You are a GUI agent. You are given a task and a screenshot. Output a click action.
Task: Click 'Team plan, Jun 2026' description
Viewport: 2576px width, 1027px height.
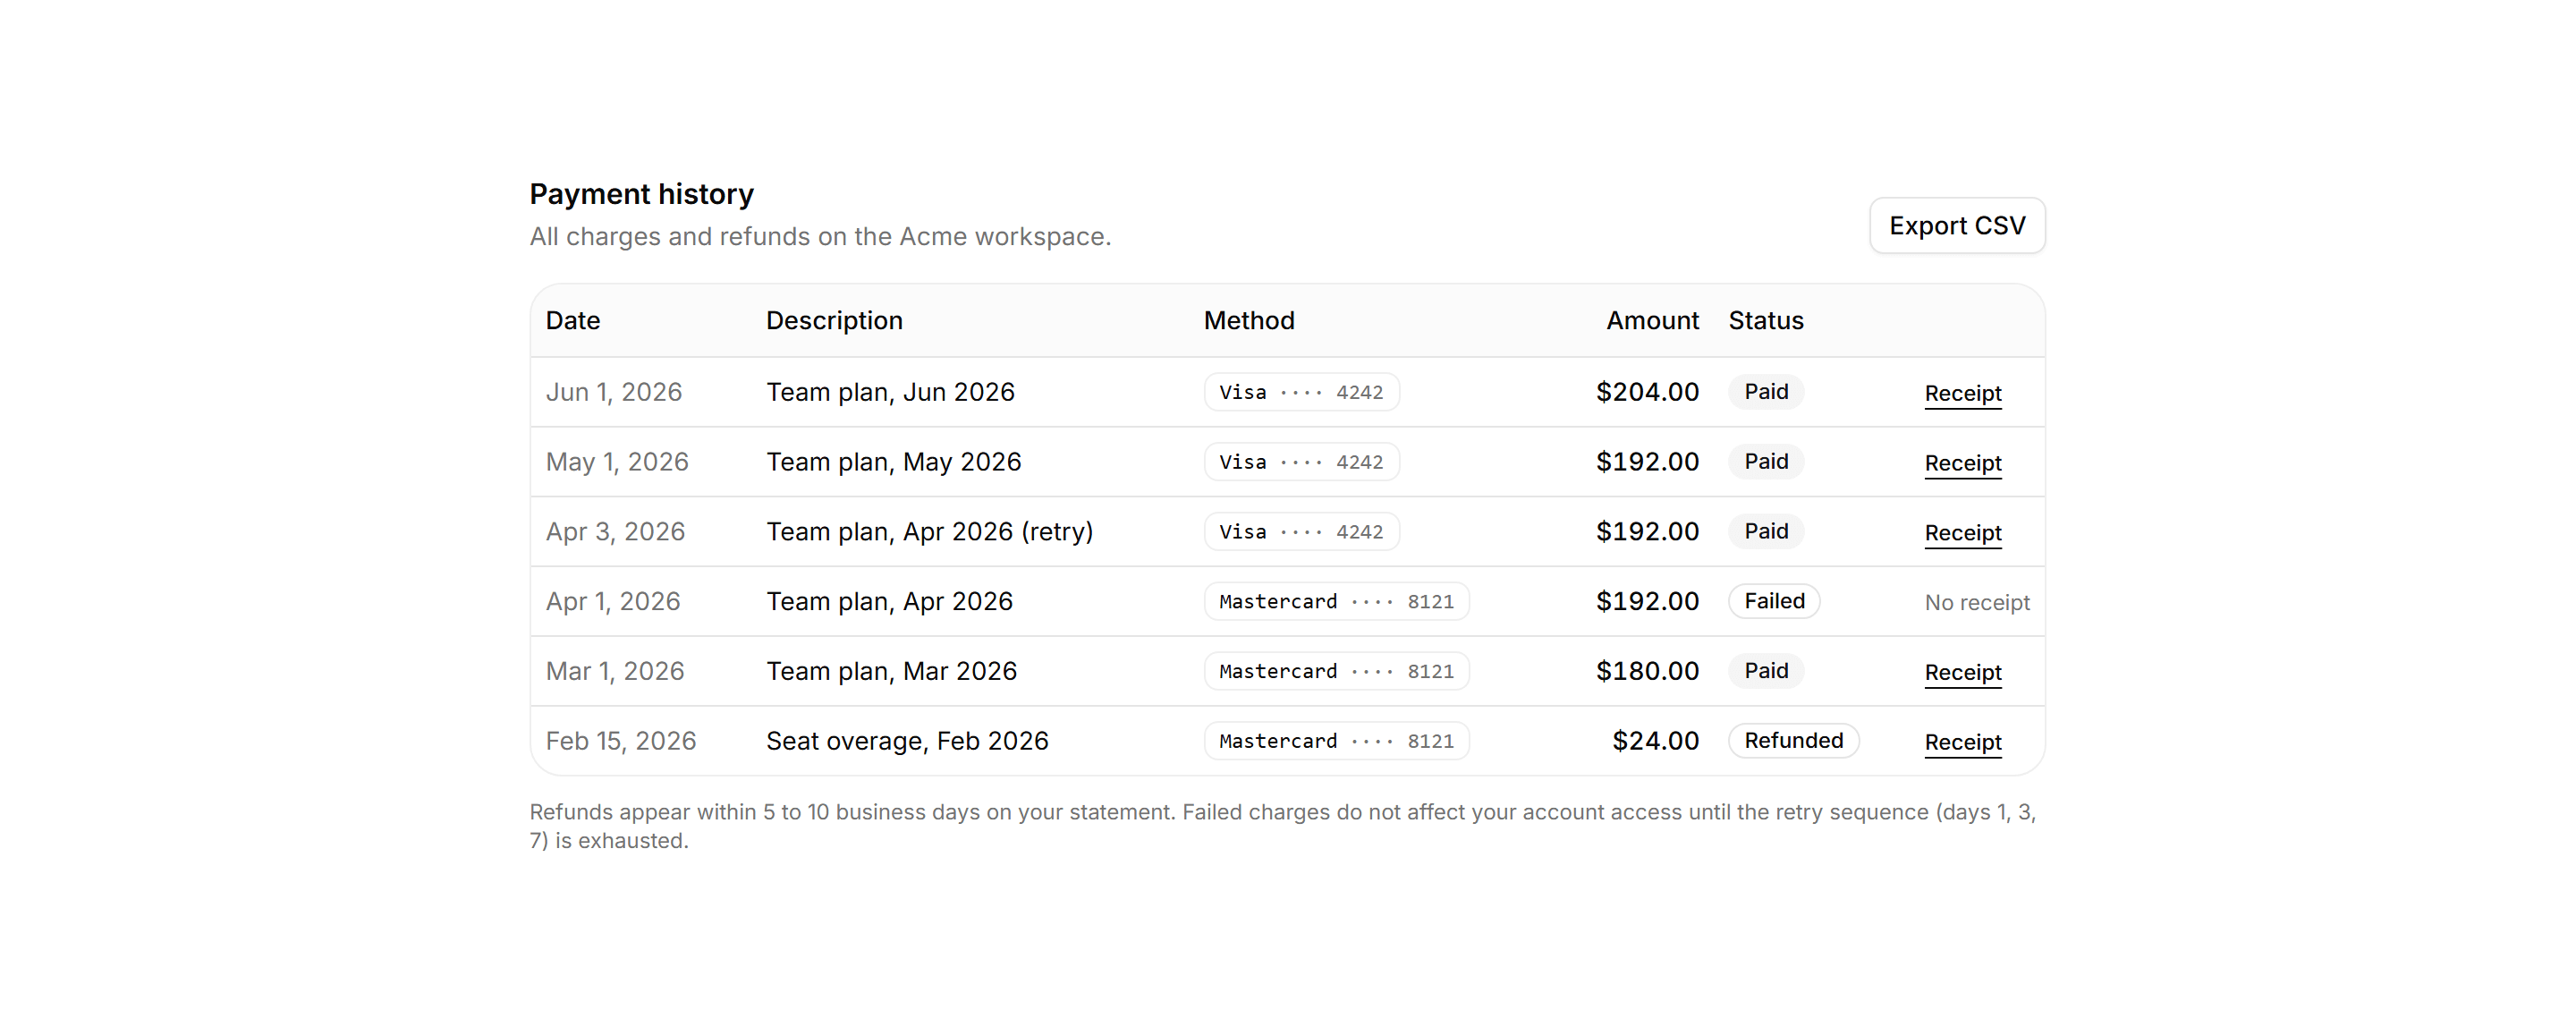click(890, 392)
